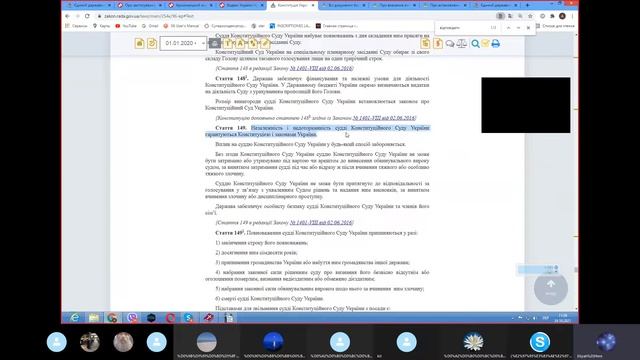Go to next find-in-page match
The height and width of the screenshot is (360, 640).
(518, 28)
